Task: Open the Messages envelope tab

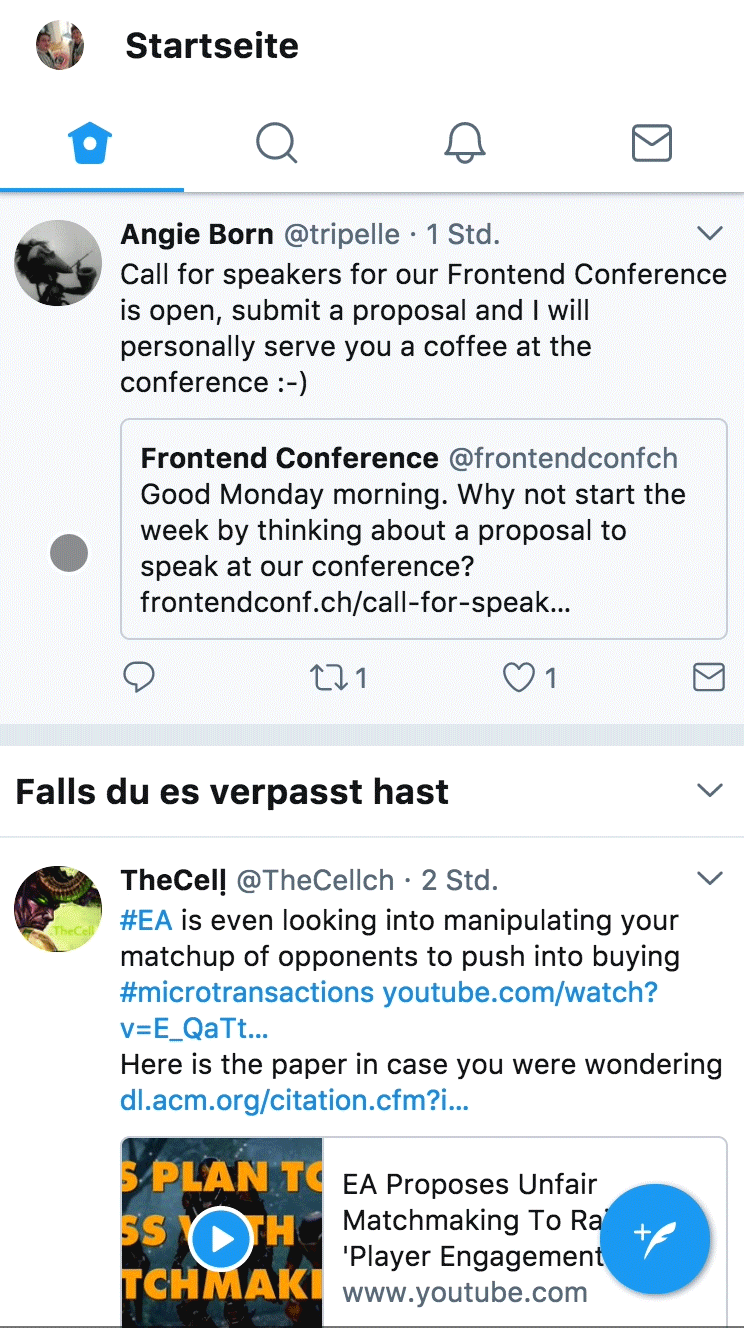Action: point(652,143)
